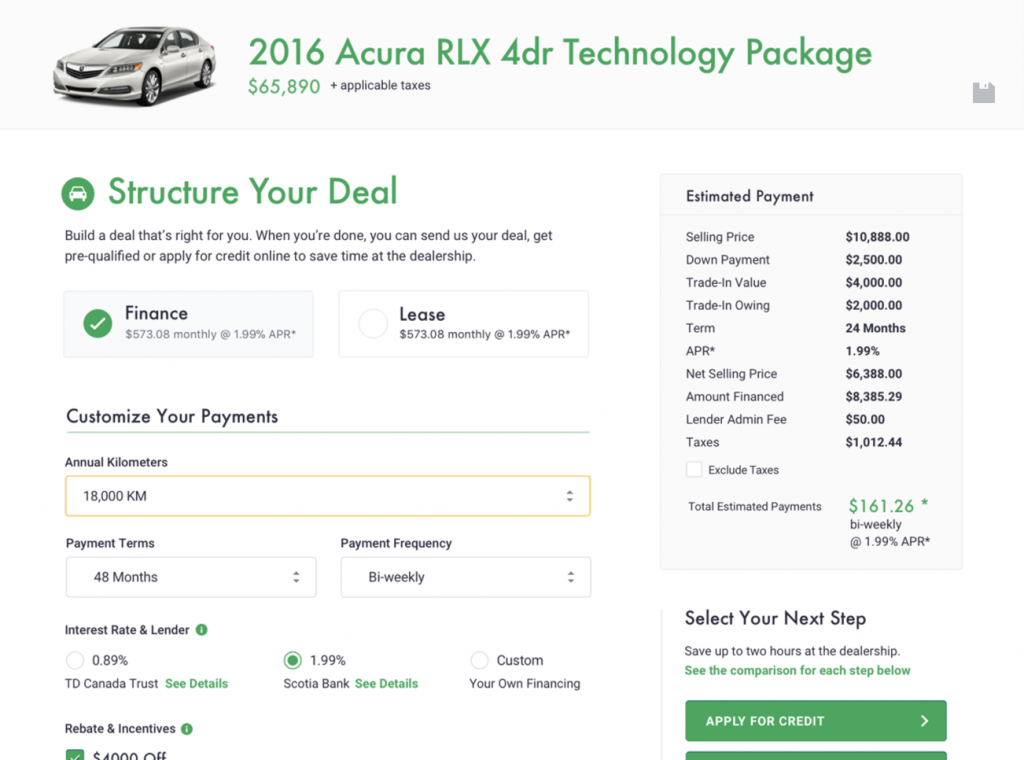1024x760 pixels.
Task: Open the Payment Terms 48 Months dropdown
Action: [191, 577]
